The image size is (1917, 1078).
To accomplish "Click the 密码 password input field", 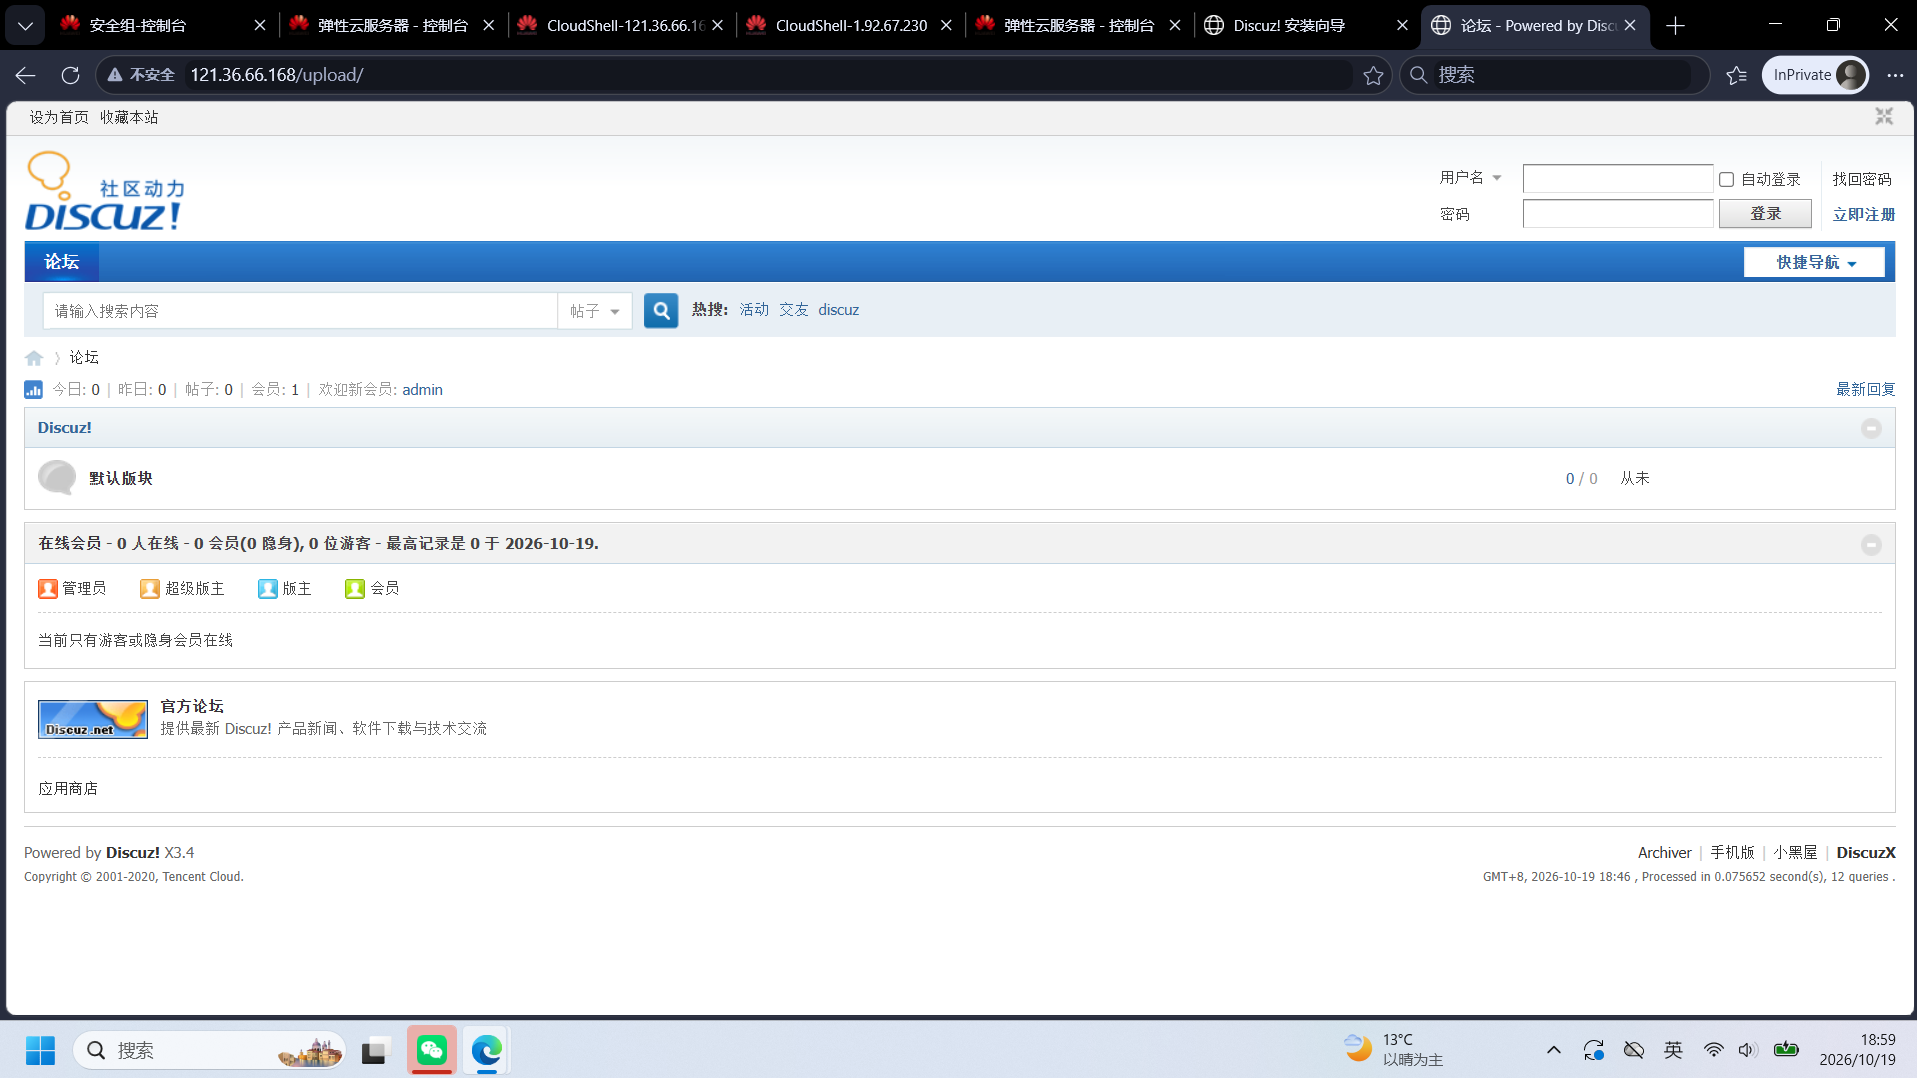I will (1617, 214).
